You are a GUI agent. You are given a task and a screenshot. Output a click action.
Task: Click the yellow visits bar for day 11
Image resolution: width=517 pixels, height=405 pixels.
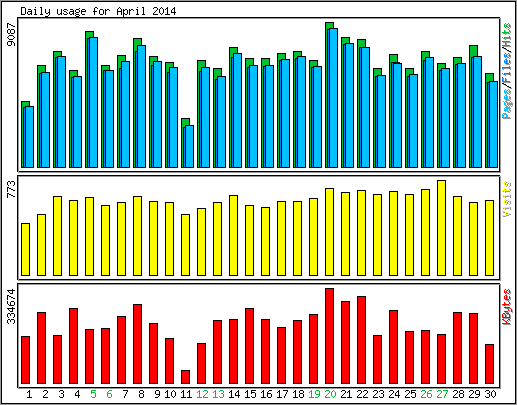click(x=185, y=245)
